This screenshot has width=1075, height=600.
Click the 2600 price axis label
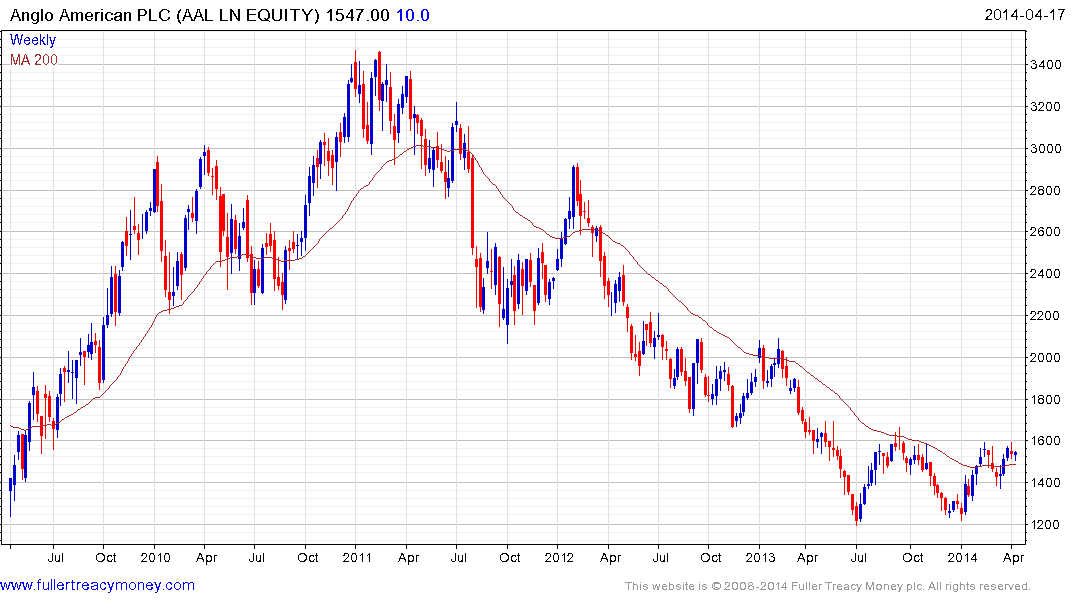point(1046,232)
